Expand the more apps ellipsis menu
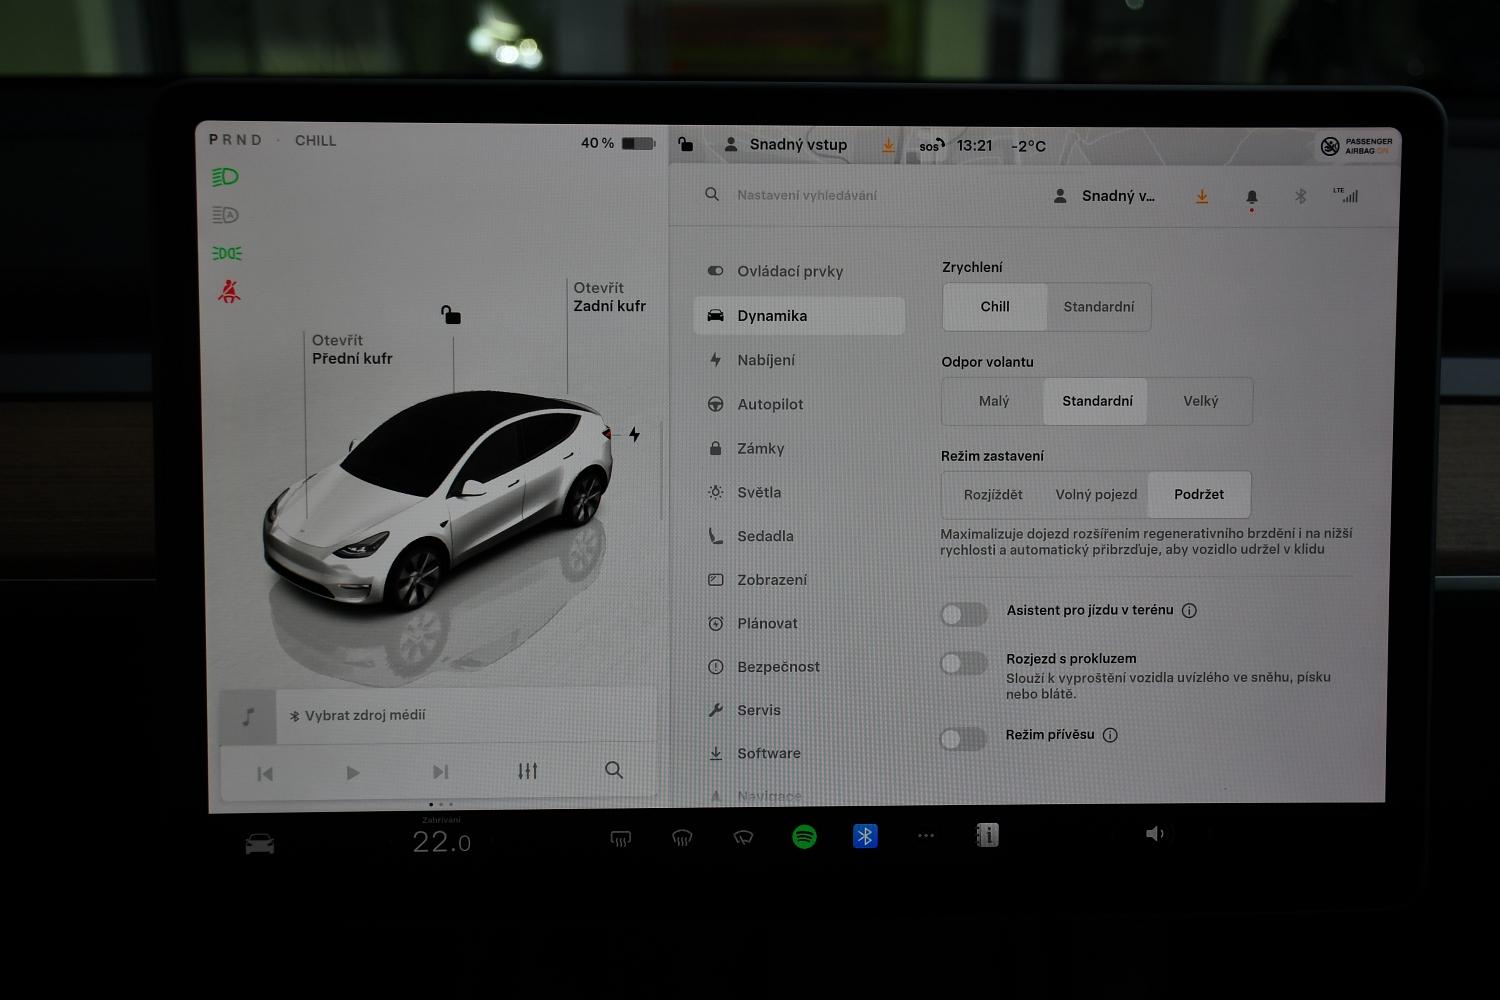This screenshot has width=1500, height=1000. click(x=926, y=835)
